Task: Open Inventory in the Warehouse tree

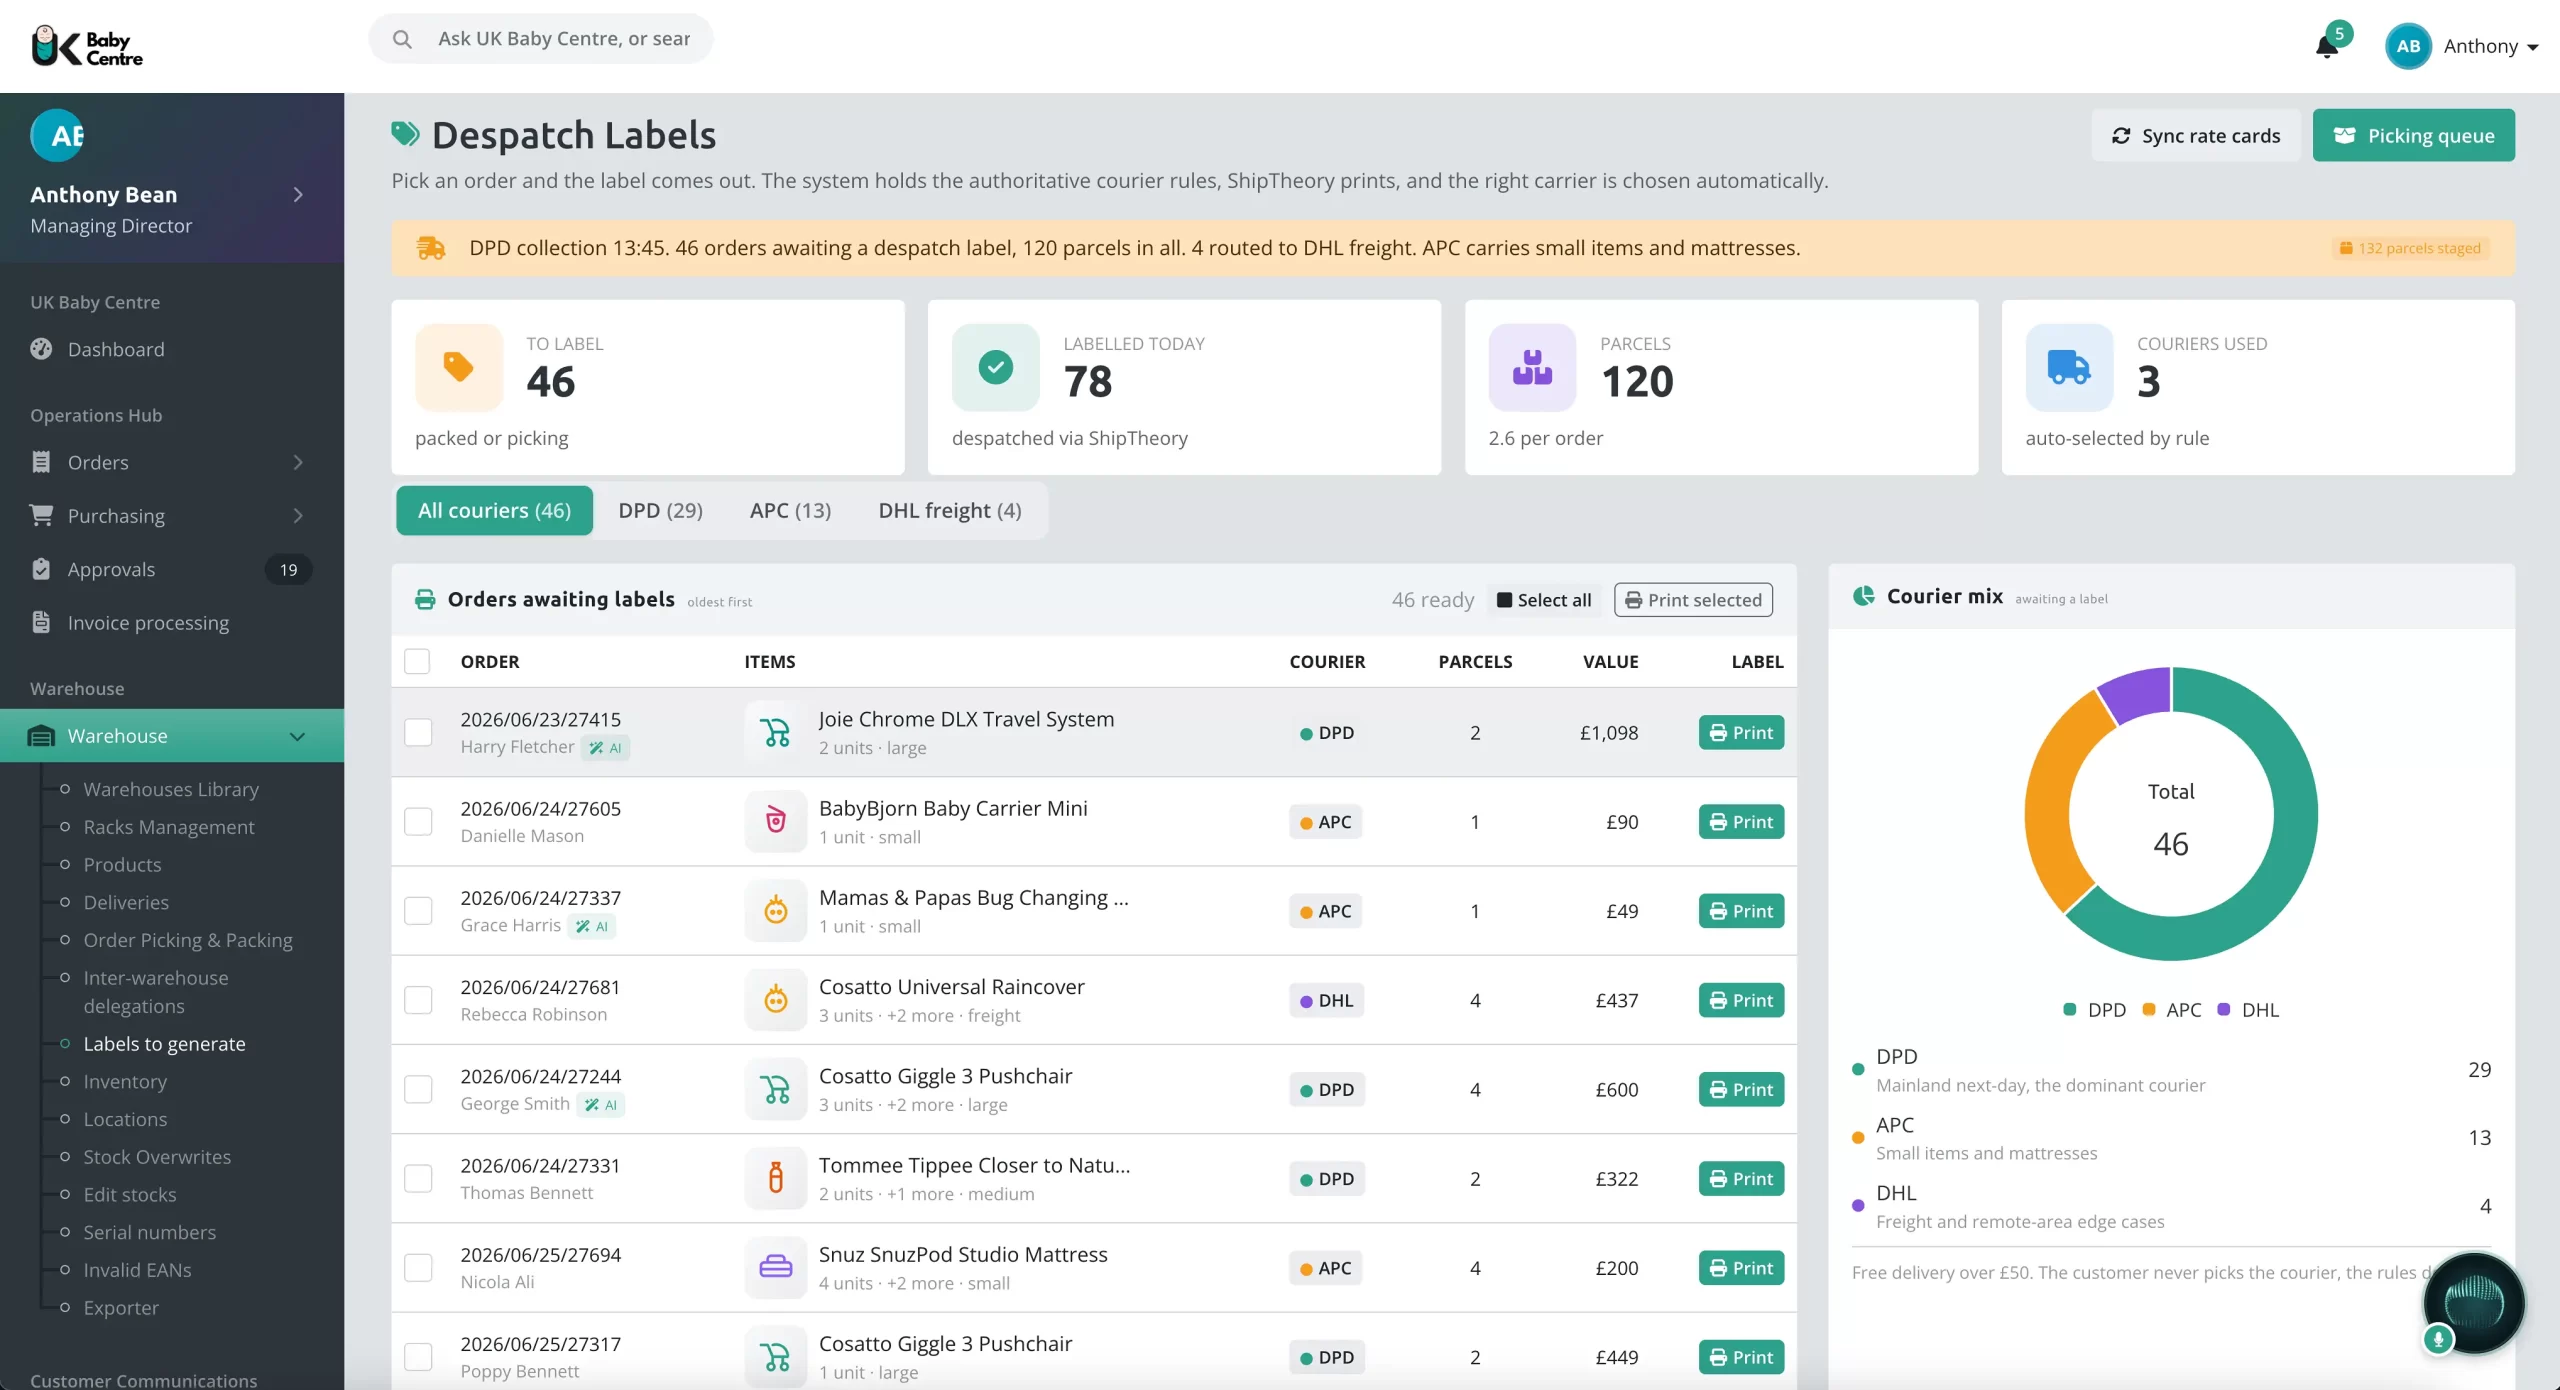Action: point(125,1081)
